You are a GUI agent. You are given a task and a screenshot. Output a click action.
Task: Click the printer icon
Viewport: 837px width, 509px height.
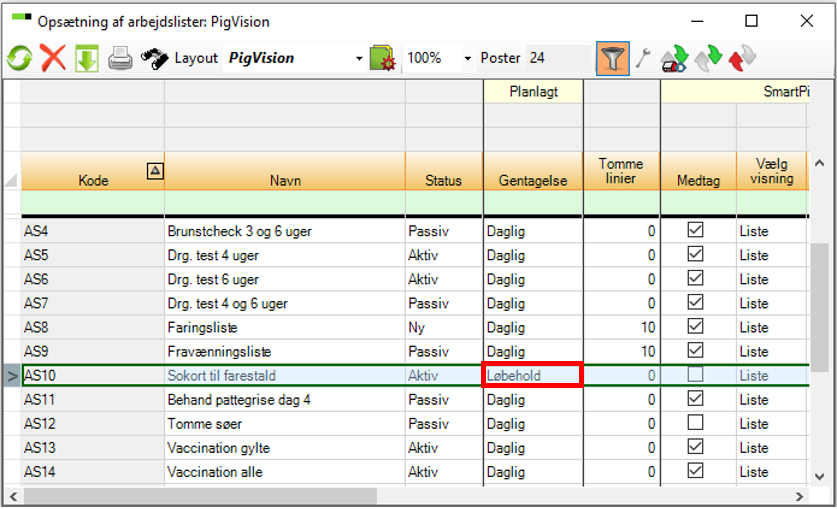point(120,58)
